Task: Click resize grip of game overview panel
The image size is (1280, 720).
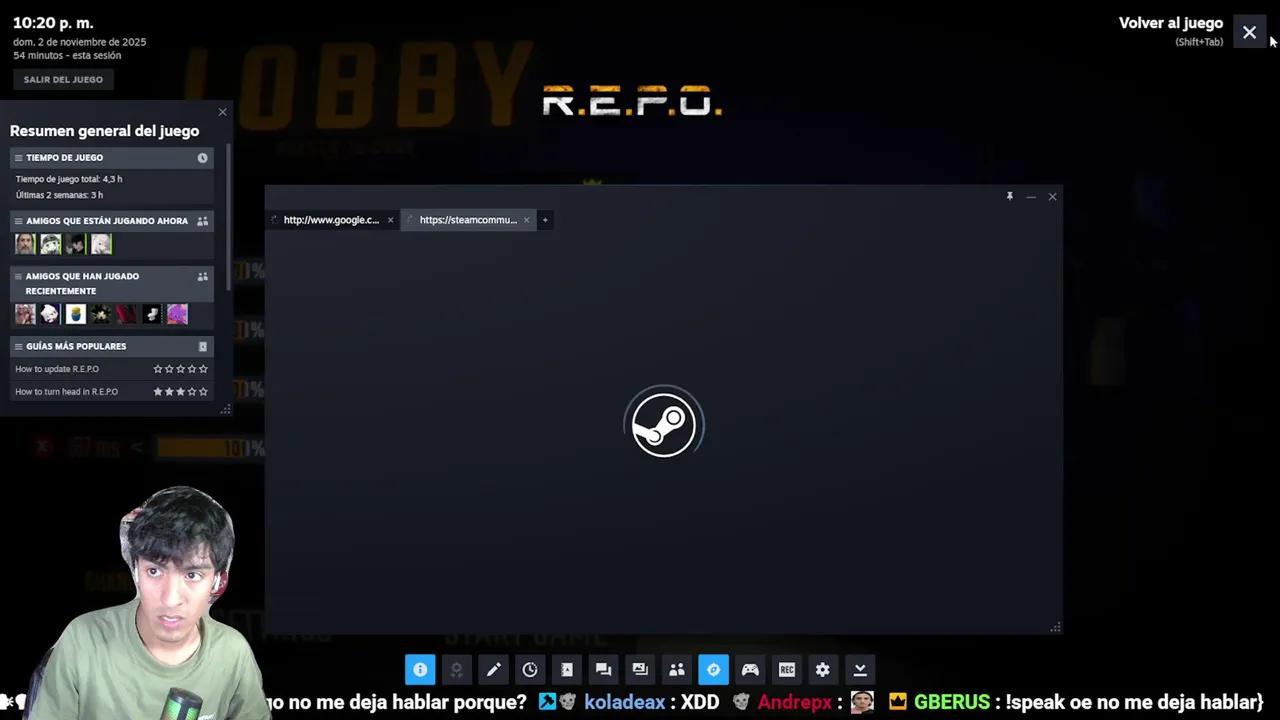Action: pos(226,409)
